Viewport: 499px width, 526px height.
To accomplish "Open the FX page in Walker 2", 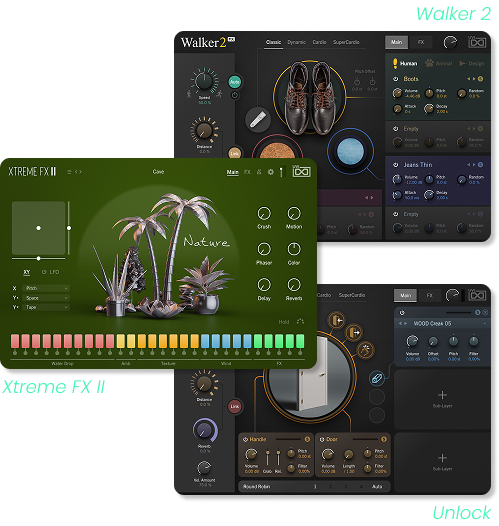I will 421,42.
